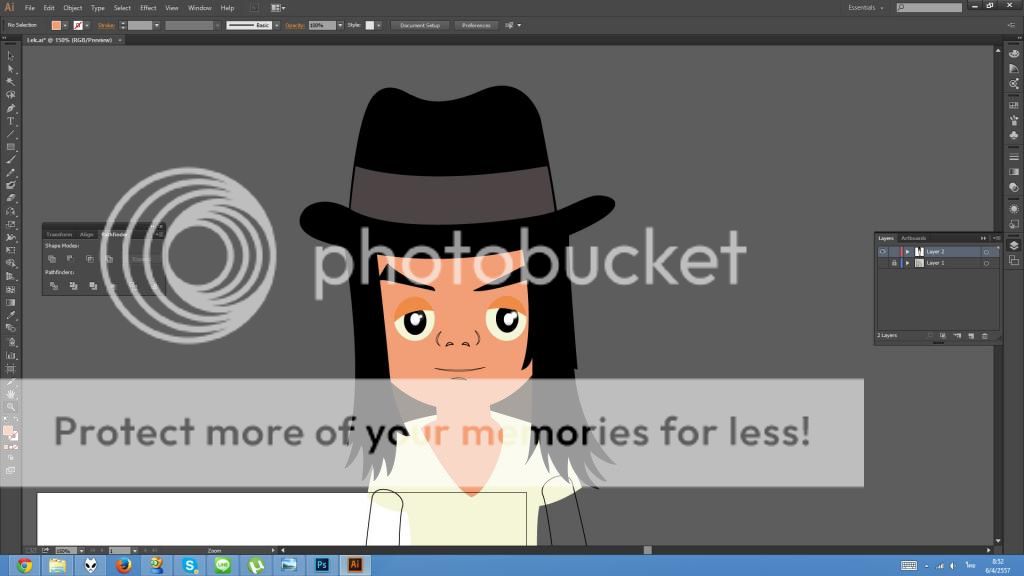Expand Layer 2 disclosure triangle
Screen dimensions: 1024x576
coord(907,251)
